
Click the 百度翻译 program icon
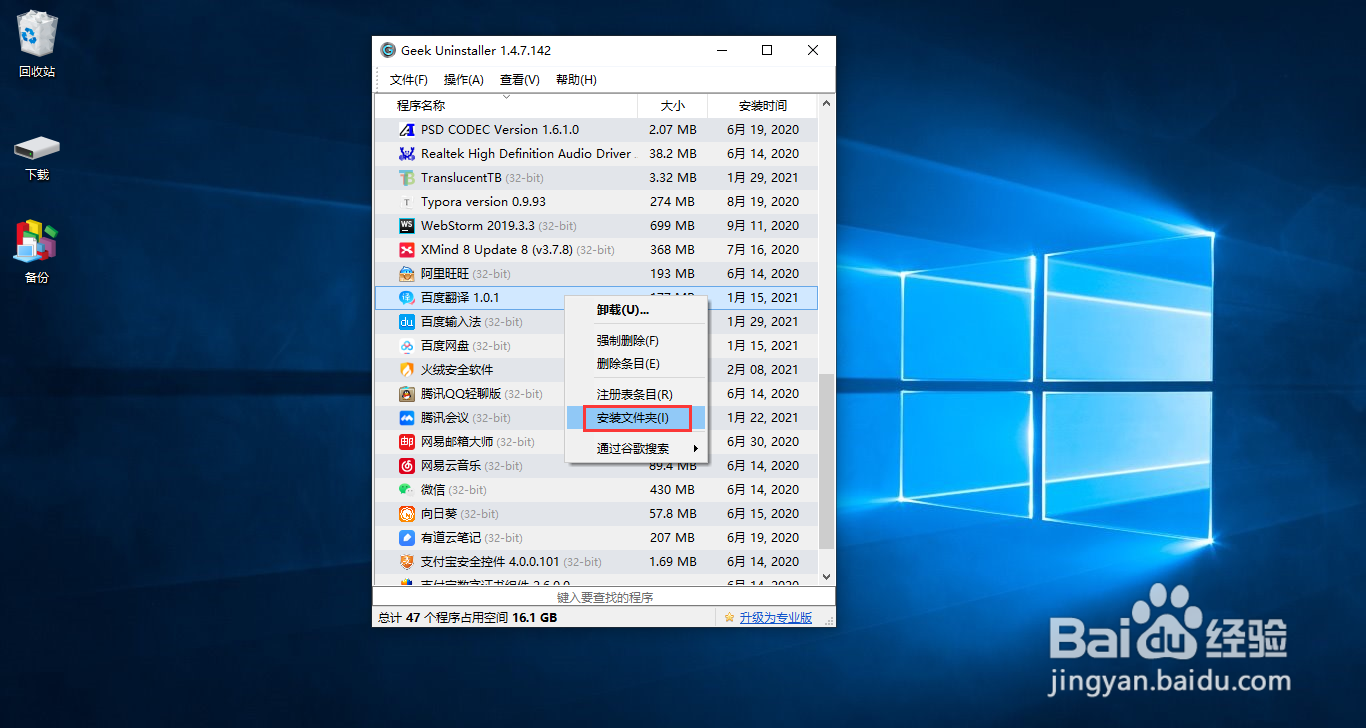406,298
